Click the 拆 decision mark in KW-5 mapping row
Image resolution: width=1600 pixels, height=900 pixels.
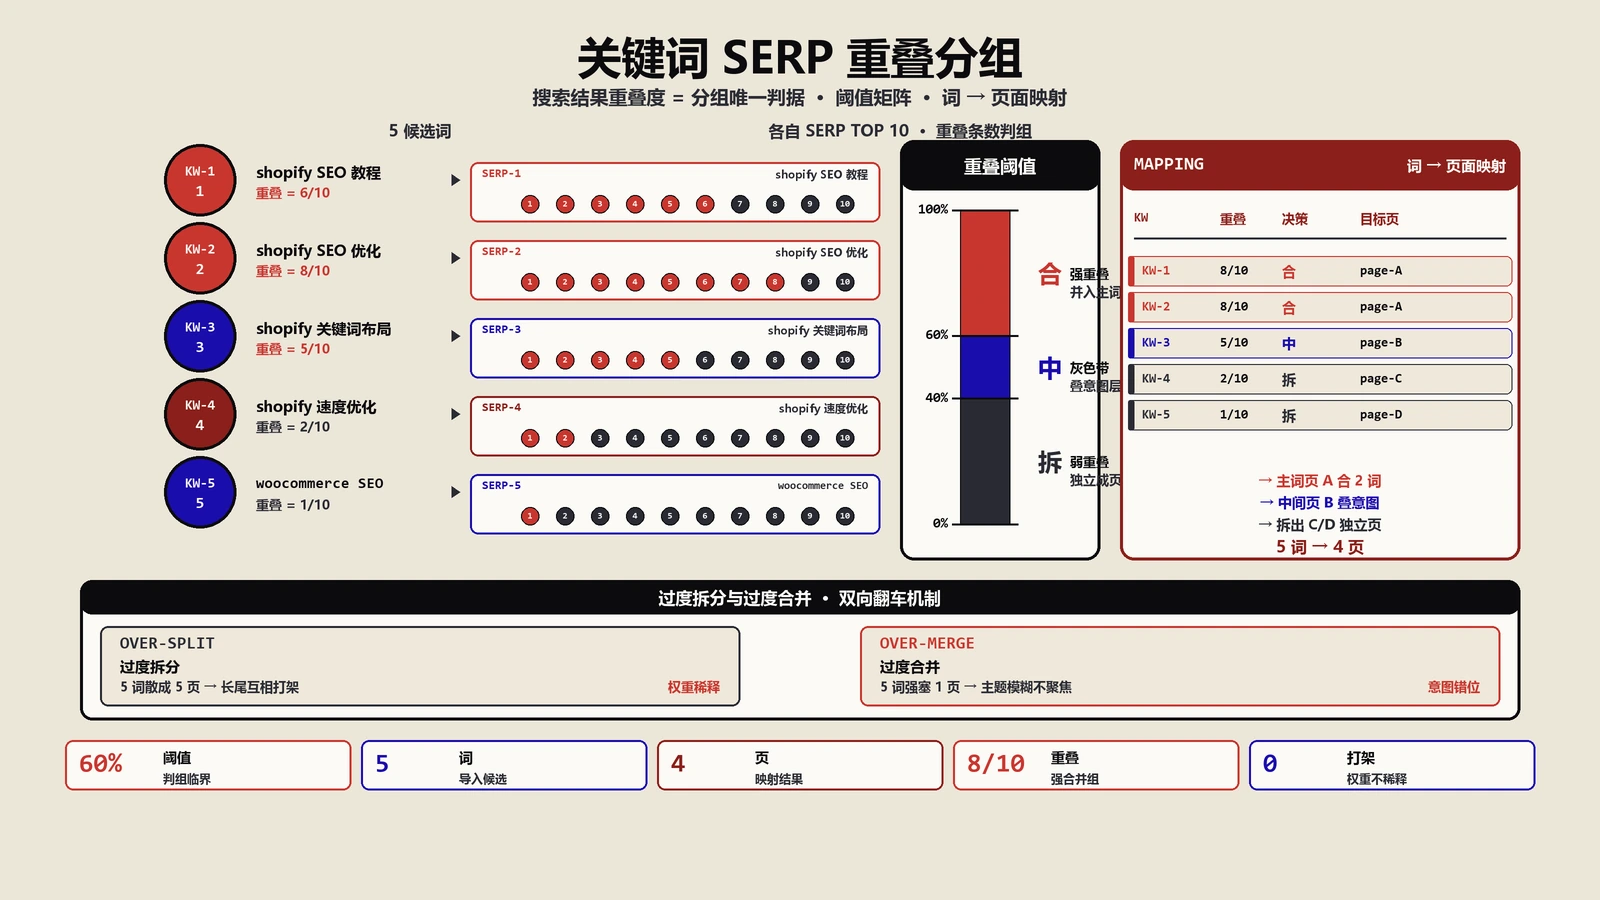(x=1289, y=415)
